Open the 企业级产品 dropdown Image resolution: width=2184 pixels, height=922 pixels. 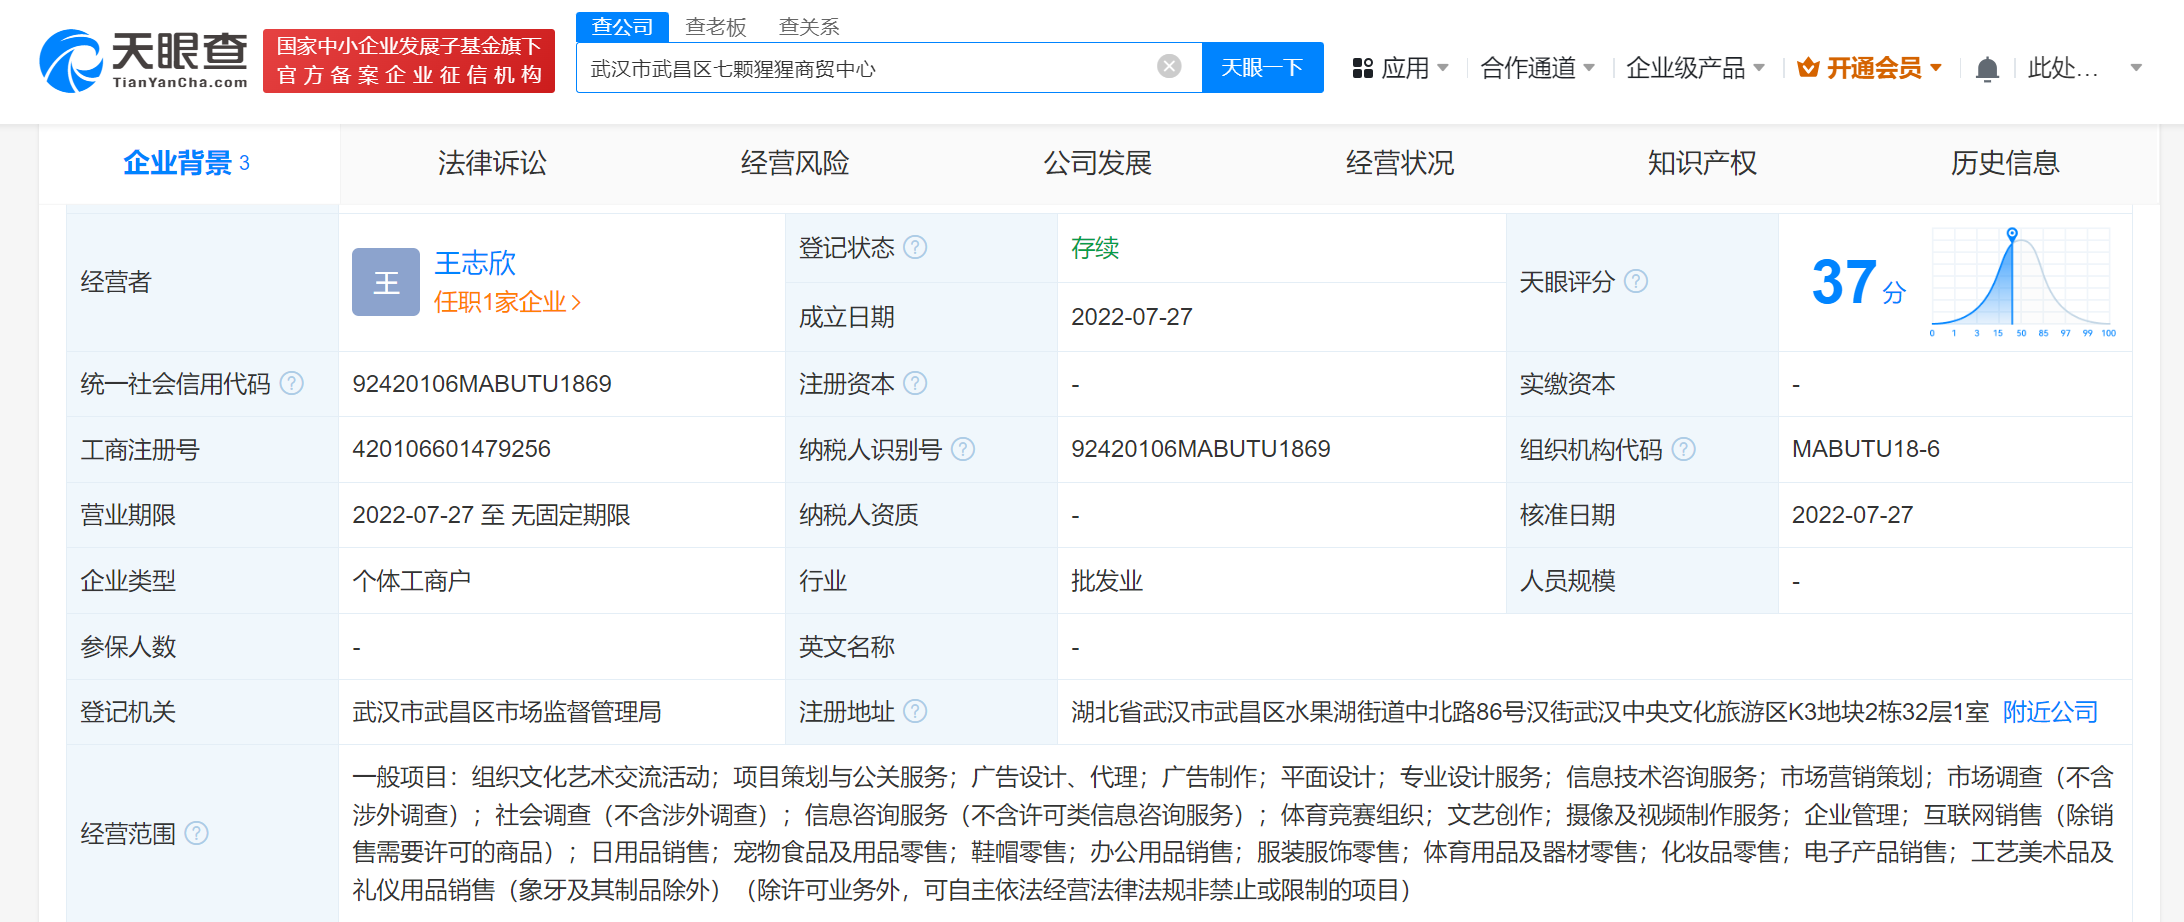(1690, 68)
